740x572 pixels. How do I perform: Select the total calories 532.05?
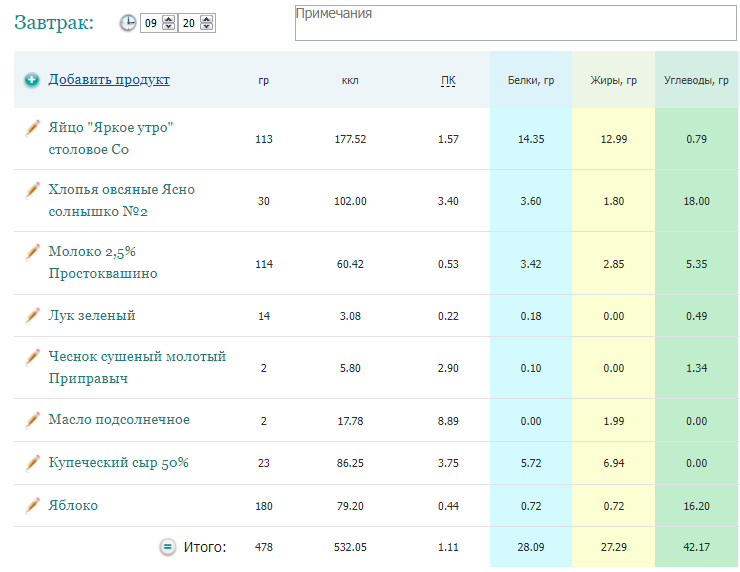click(350, 547)
